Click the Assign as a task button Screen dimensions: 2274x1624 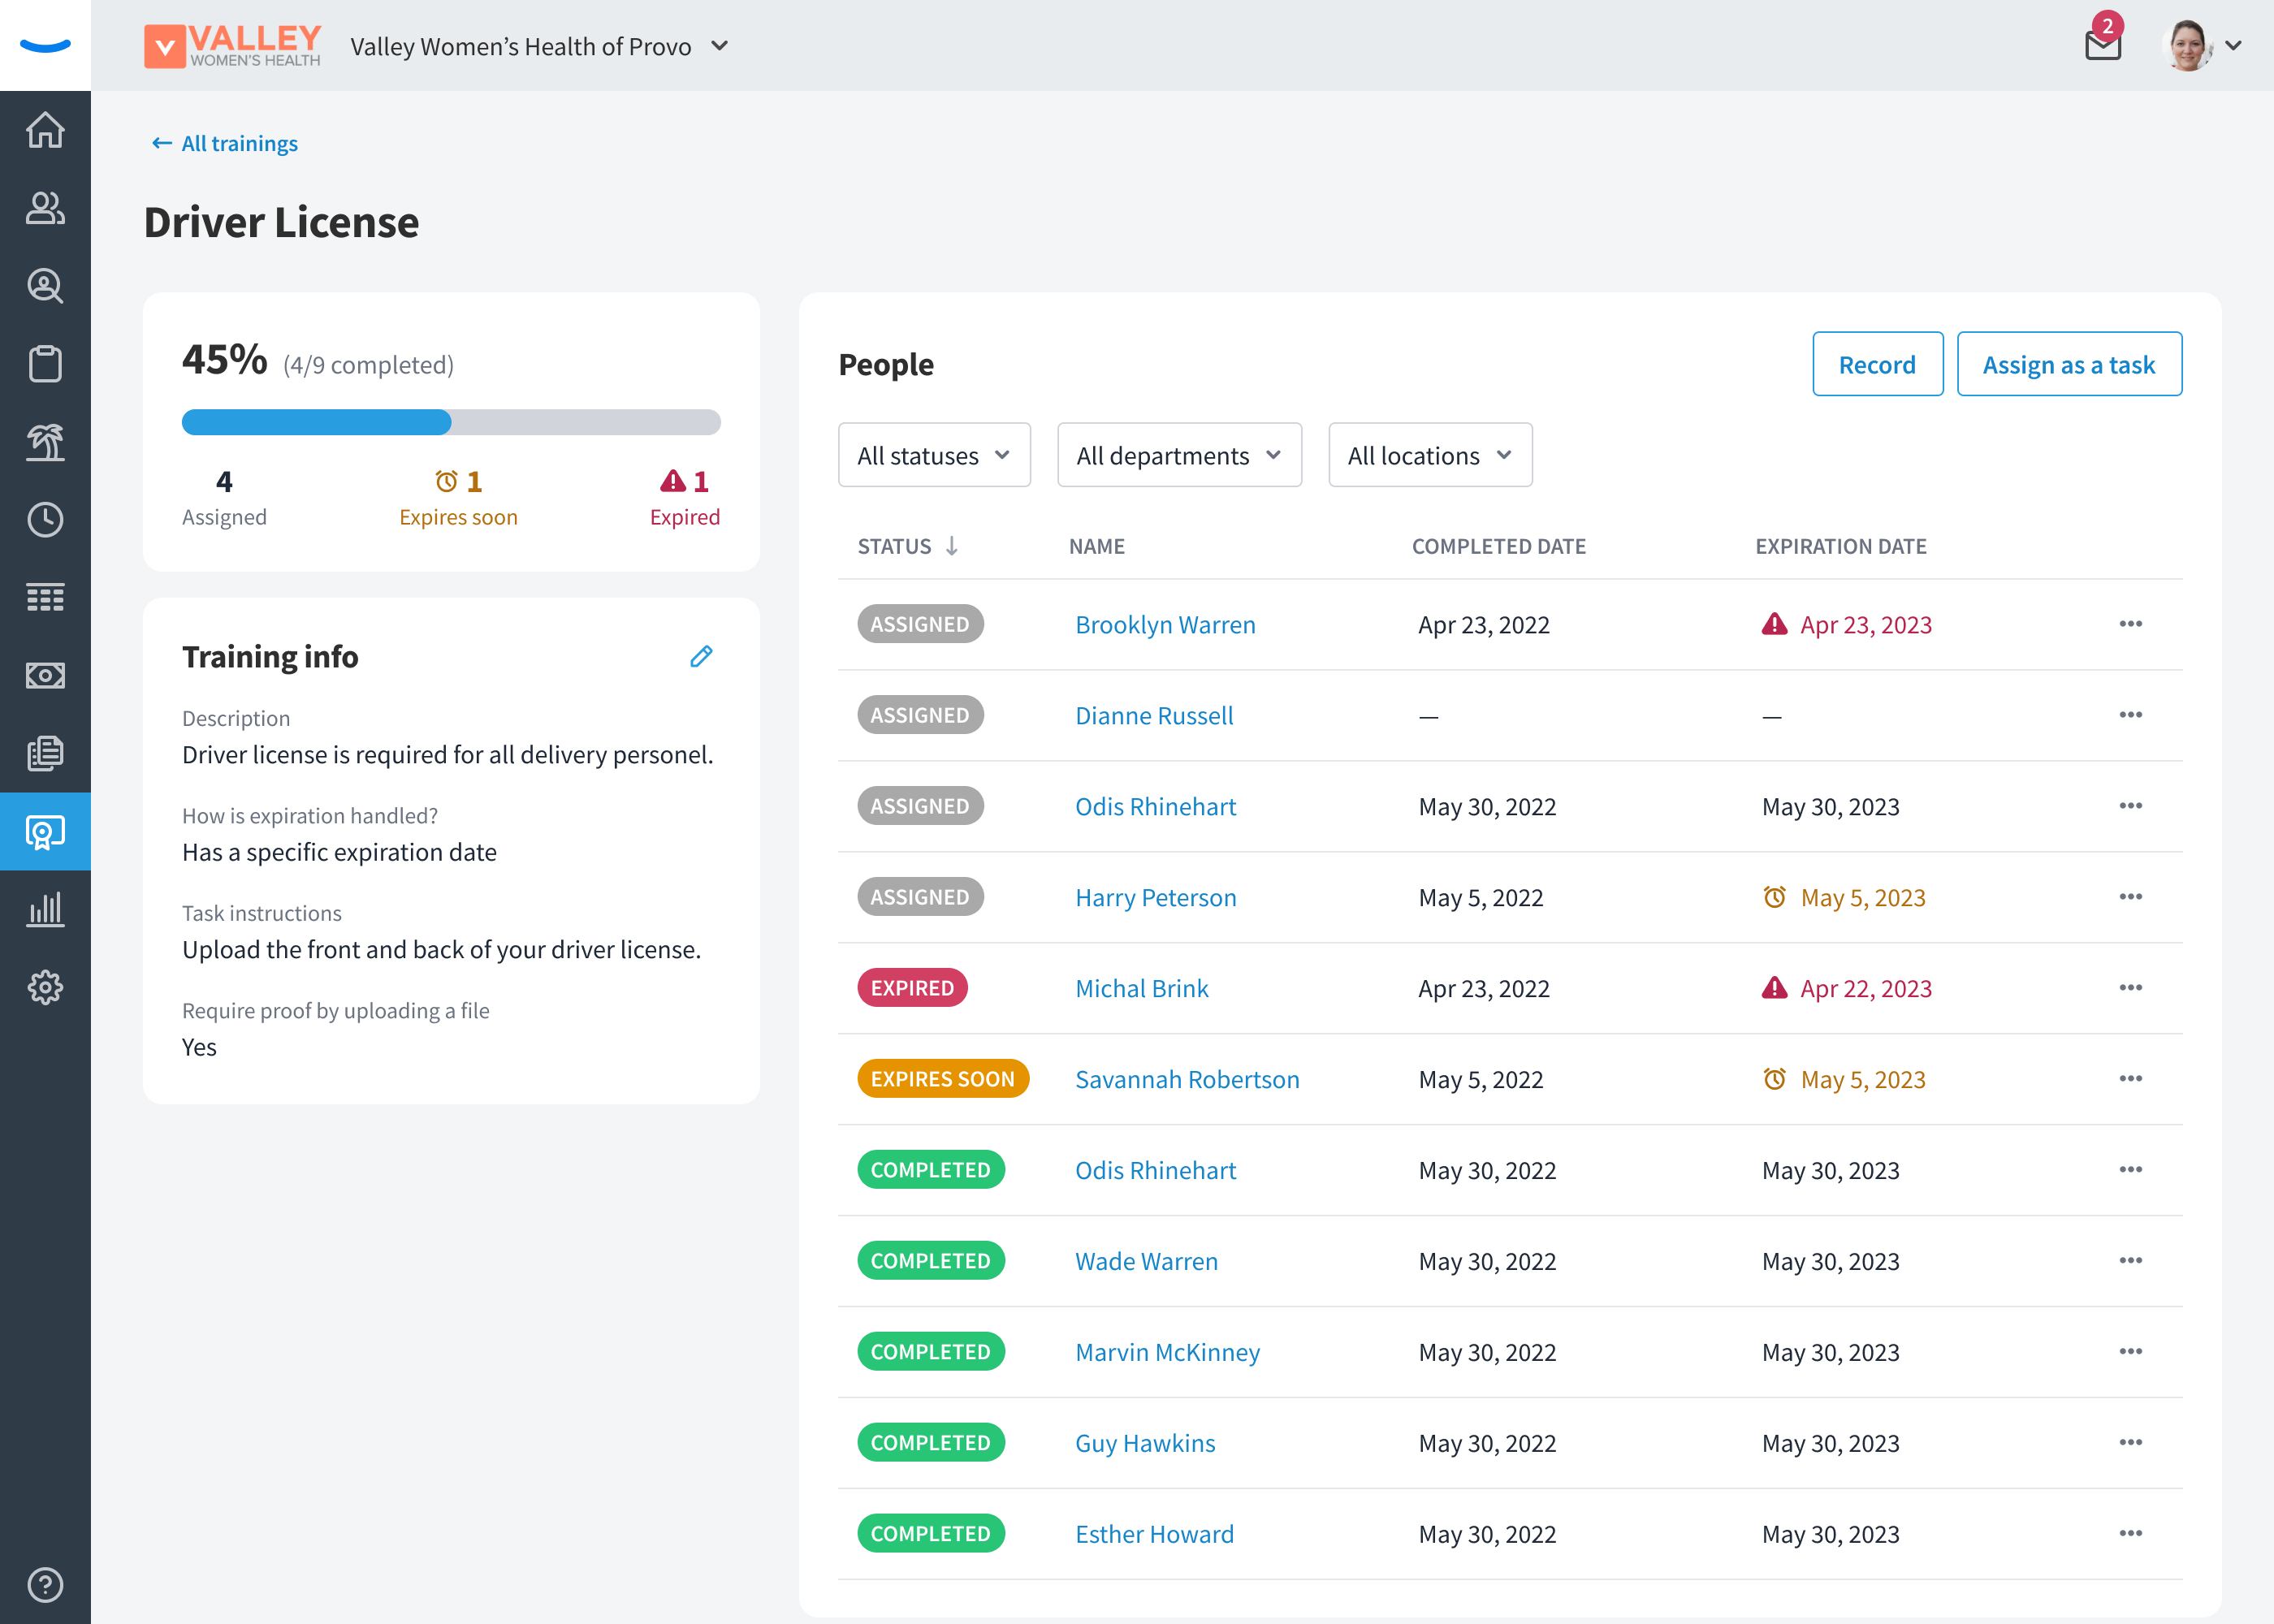(2068, 364)
